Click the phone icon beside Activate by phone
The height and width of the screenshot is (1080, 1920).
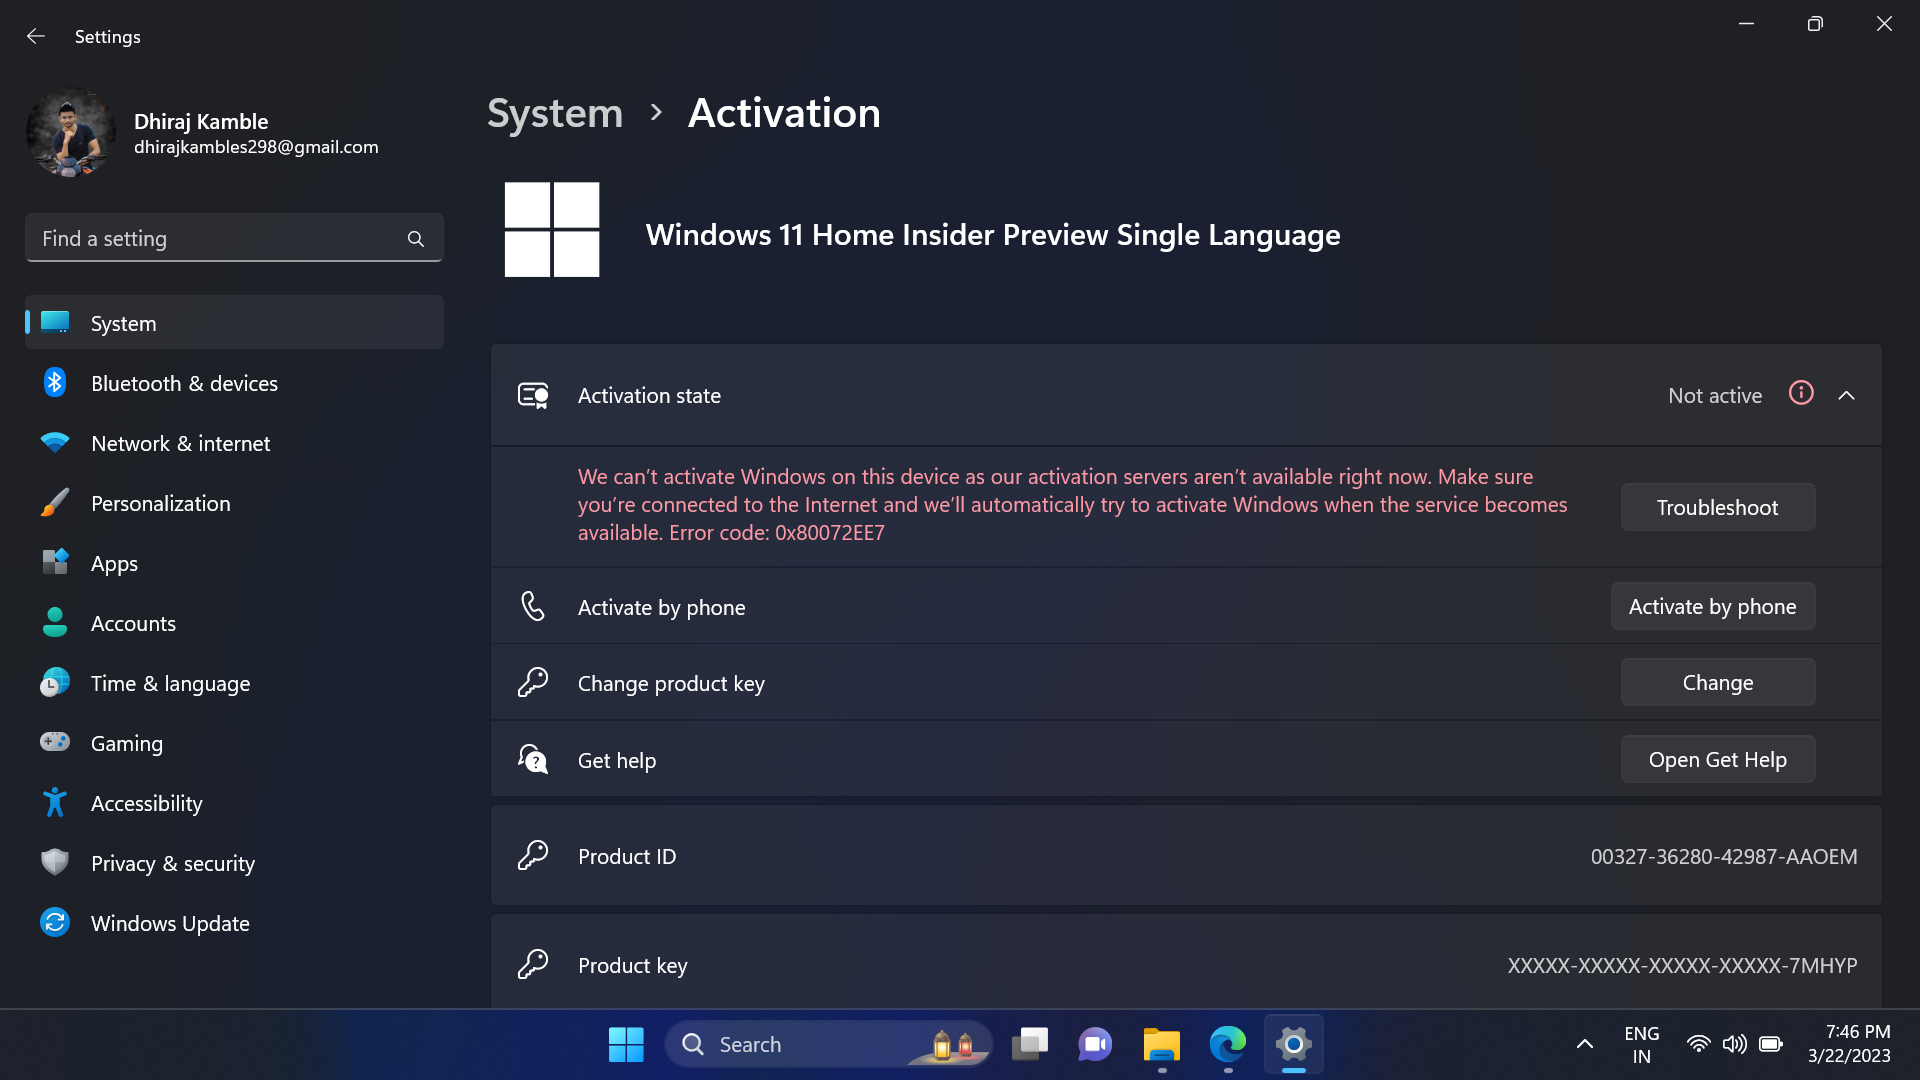click(533, 606)
